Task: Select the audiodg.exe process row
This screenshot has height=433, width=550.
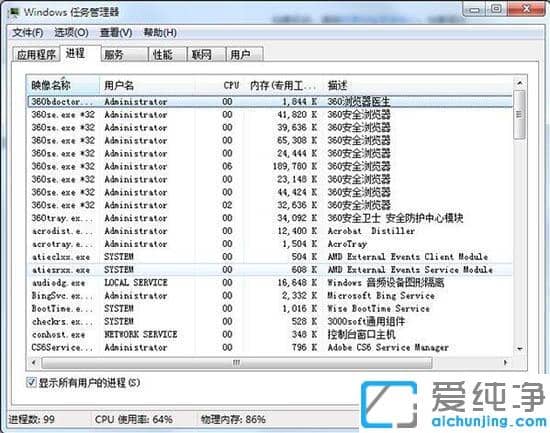Action: click(270, 283)
